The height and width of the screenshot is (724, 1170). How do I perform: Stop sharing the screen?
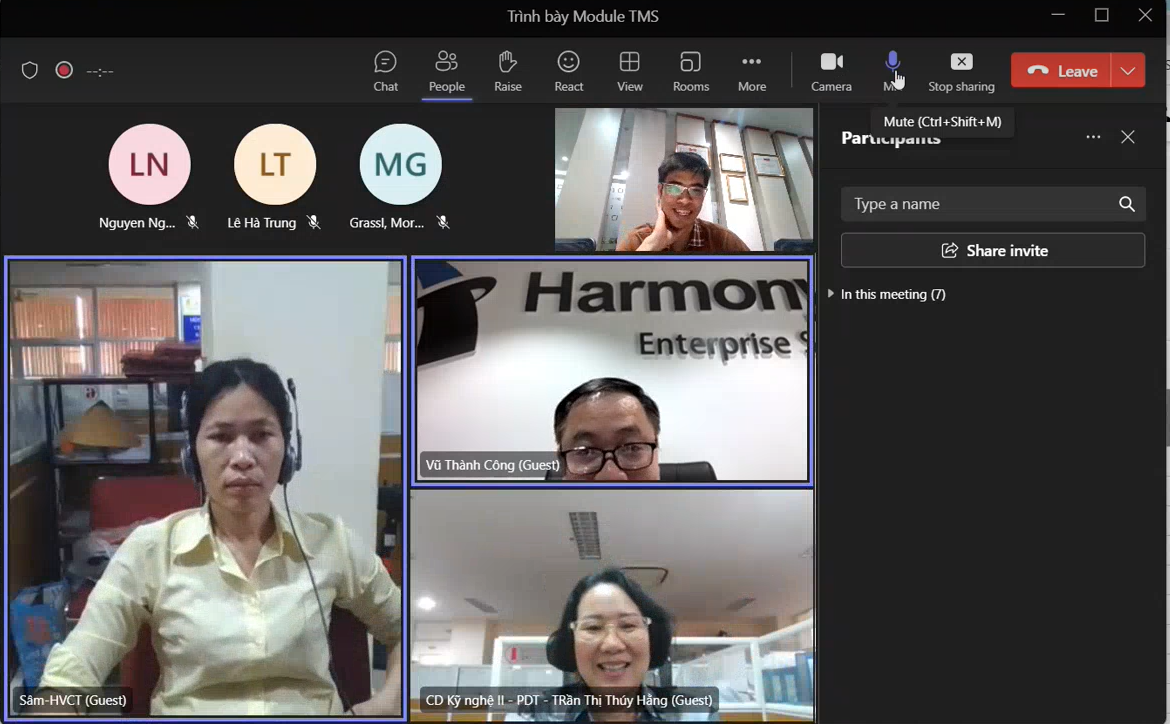961,71
